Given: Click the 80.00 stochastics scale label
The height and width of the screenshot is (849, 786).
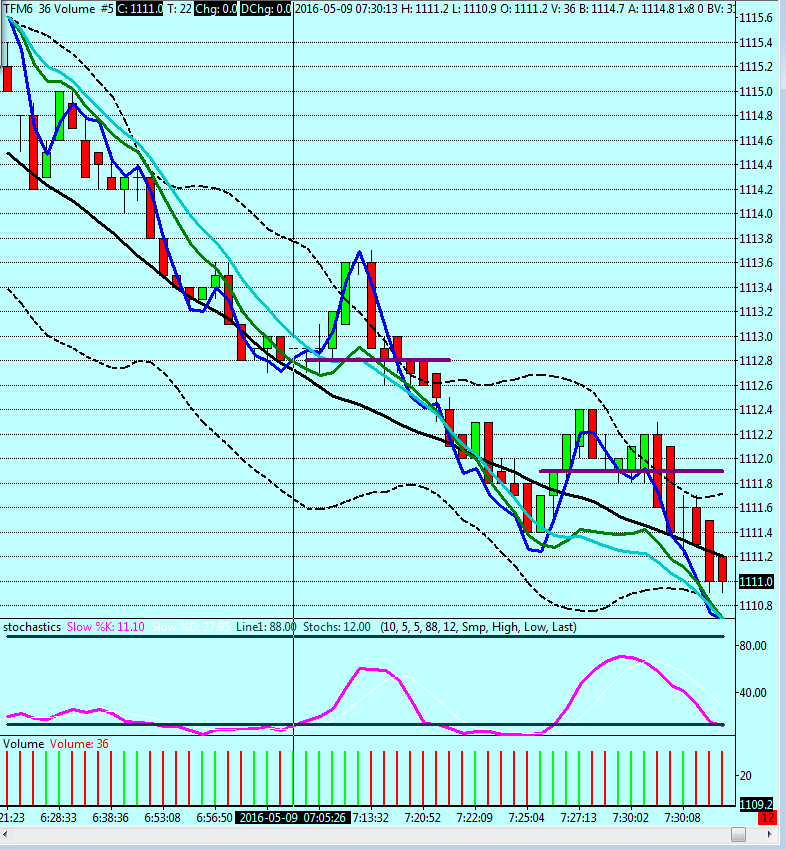Looking at the screenshot, I should click(x=753, y=646).
